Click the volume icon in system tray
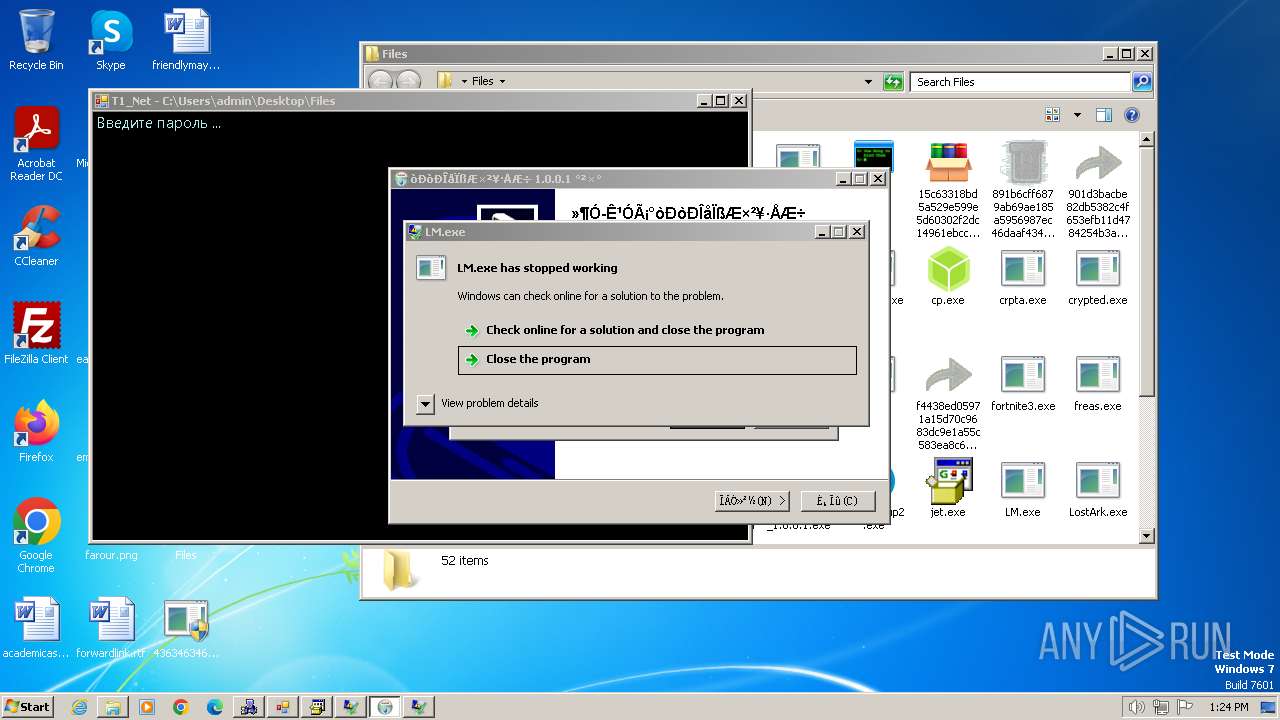The width and height of the screenshot is (1280, 720). click(x=1136, y=707)
